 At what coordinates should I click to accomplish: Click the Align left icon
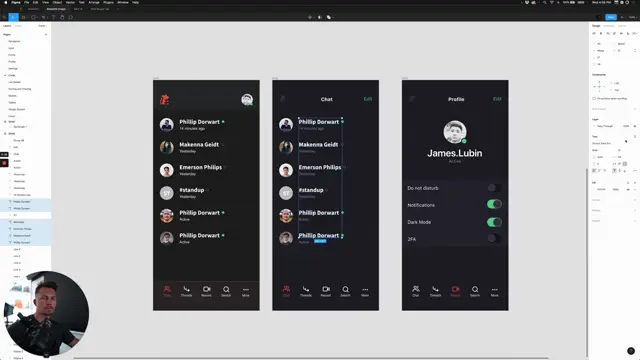click(x=594, y=33)
